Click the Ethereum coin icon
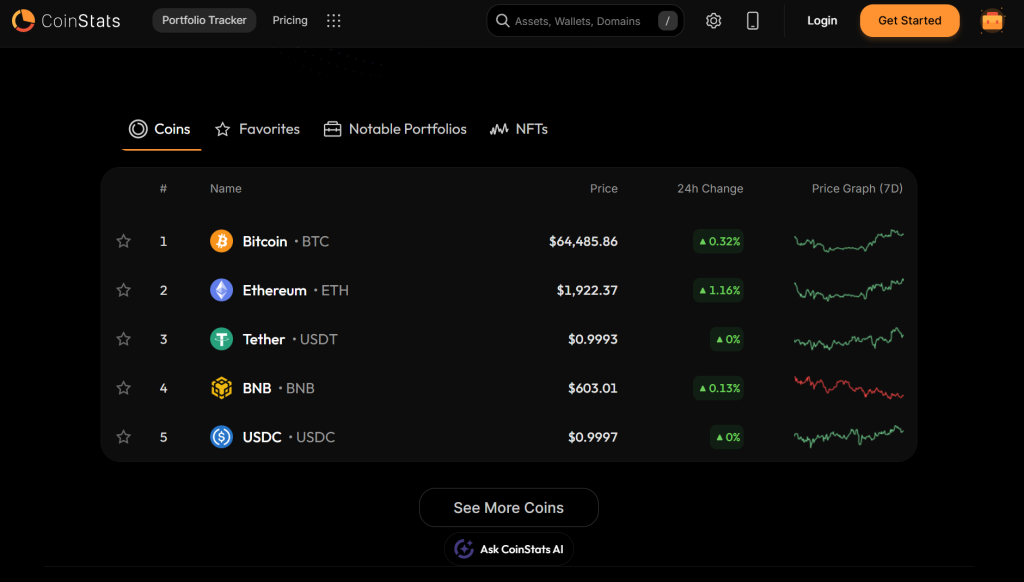The width and height of the screenshot is (1024, 582). pos(221,290)
